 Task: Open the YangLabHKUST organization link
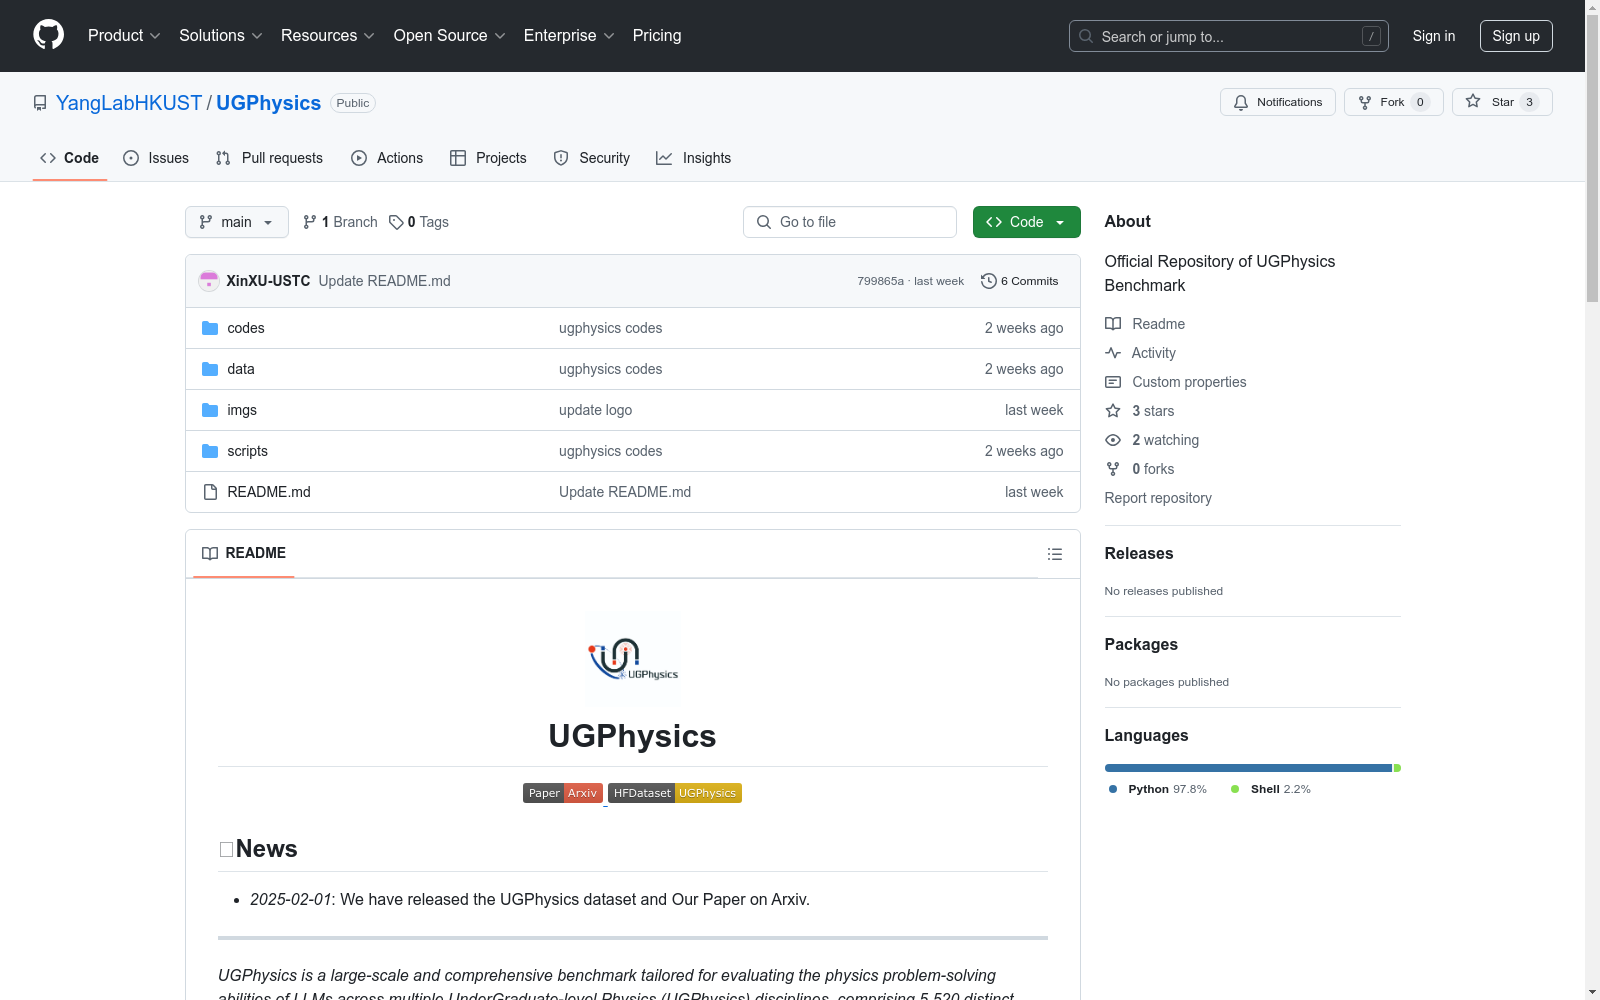(129, 103)
